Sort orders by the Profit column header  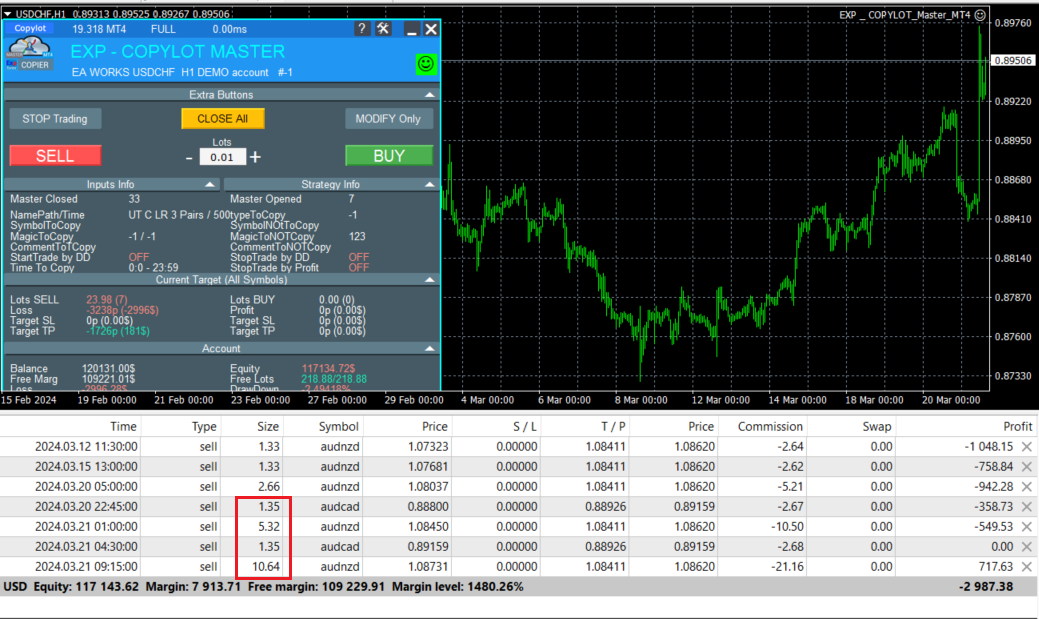(1018, 427)
